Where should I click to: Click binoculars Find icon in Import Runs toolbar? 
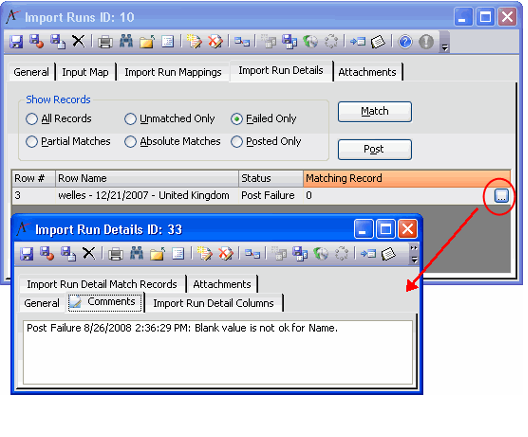(126, 41)
